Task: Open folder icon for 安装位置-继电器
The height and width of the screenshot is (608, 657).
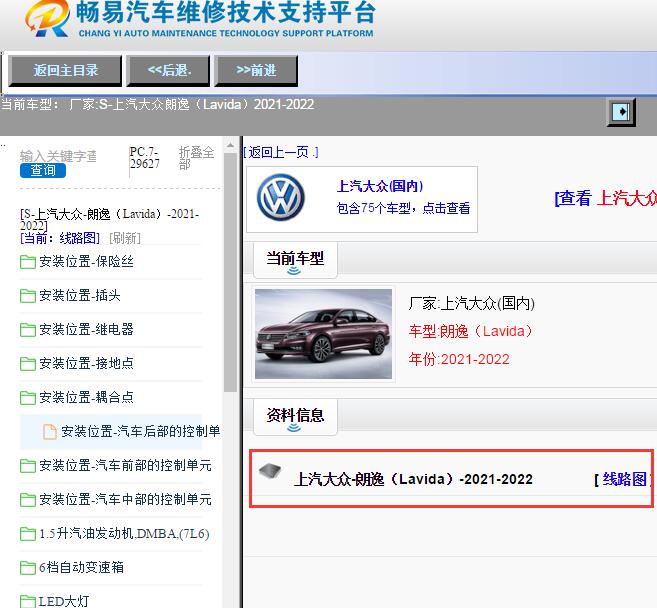Action: tap(28, 330)
